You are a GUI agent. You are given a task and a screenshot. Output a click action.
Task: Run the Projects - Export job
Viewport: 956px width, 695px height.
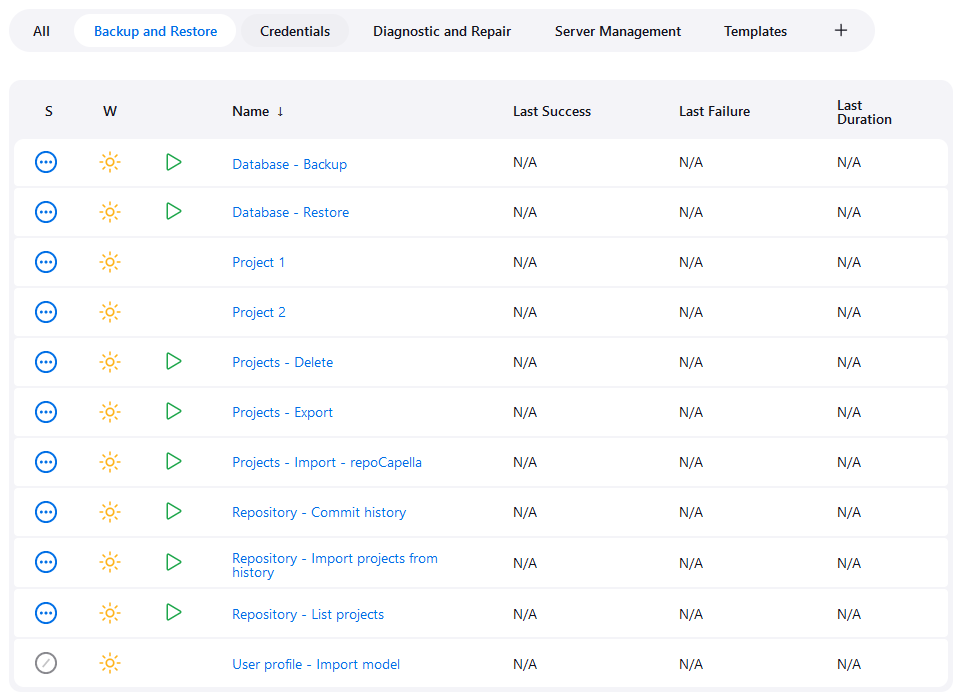(x=173, y=412)
